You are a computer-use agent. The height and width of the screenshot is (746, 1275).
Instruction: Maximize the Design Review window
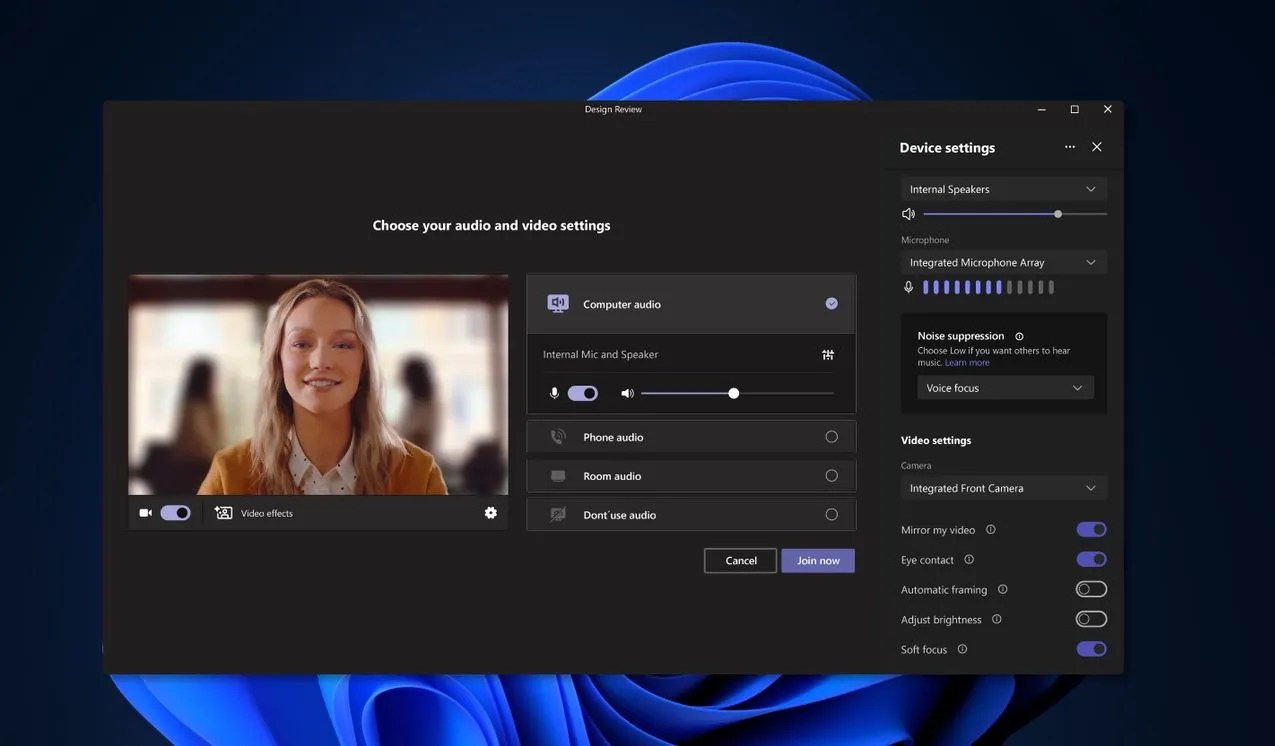pyautogui.click(x=1075, y=110)
